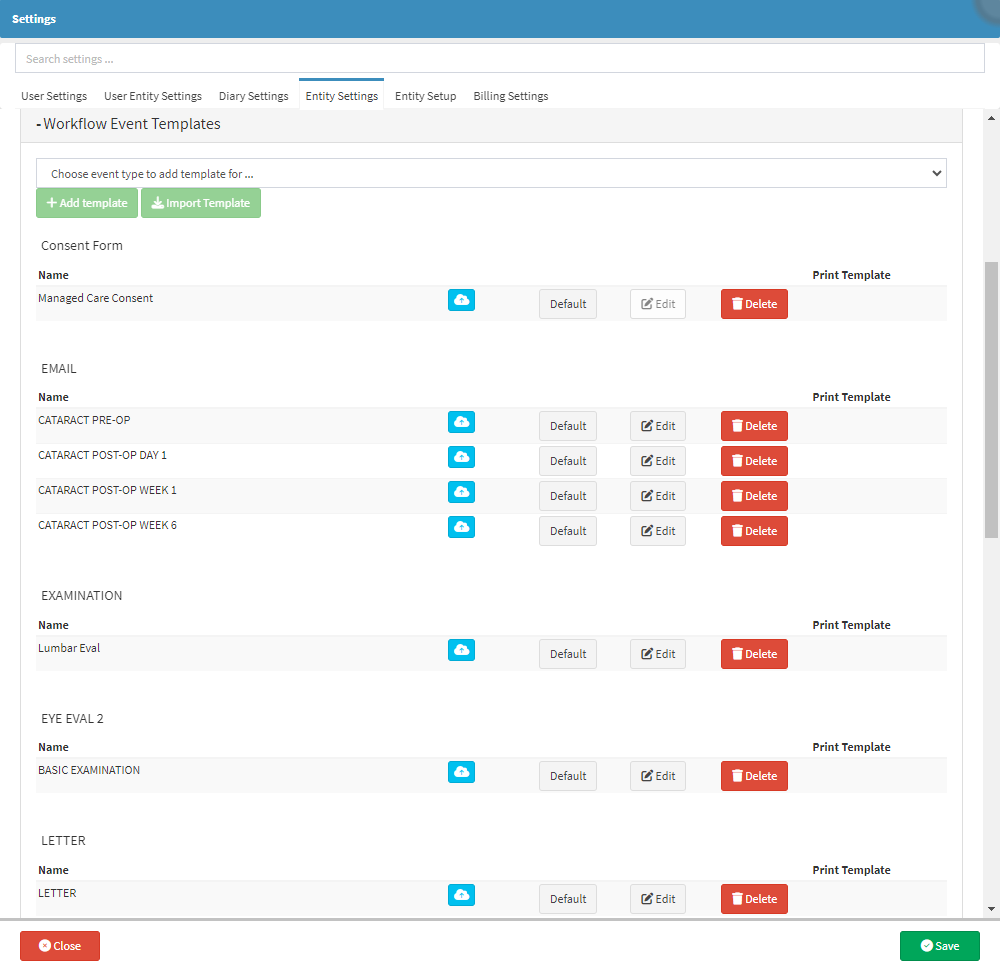Switch to the Billing Settings tab
Viewport: 1000px width, 971px height.
coord(510,97)
